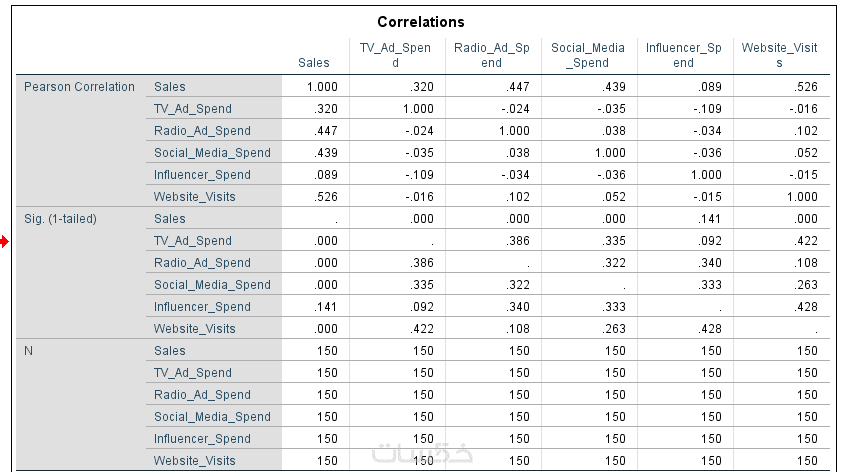Select the Sales column header

[314, 63]
